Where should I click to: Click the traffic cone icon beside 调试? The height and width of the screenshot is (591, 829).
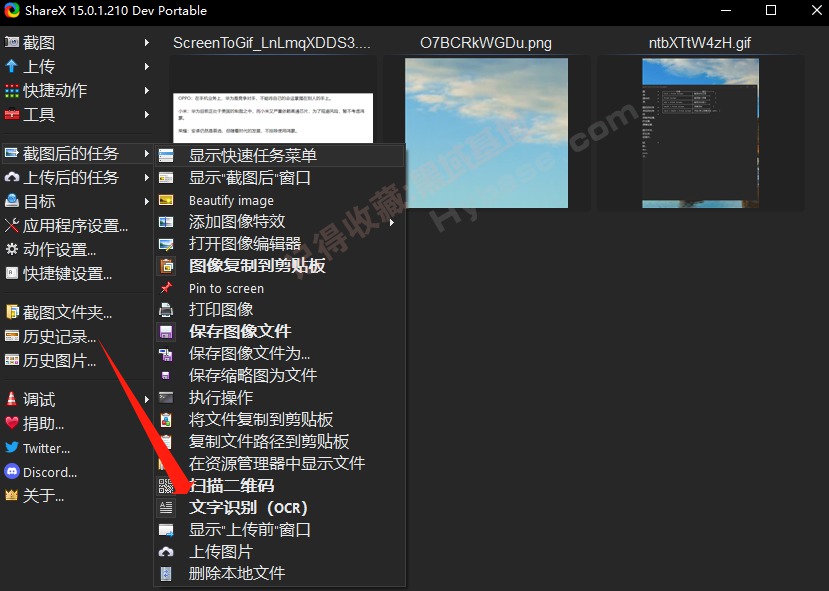[12, 399]
